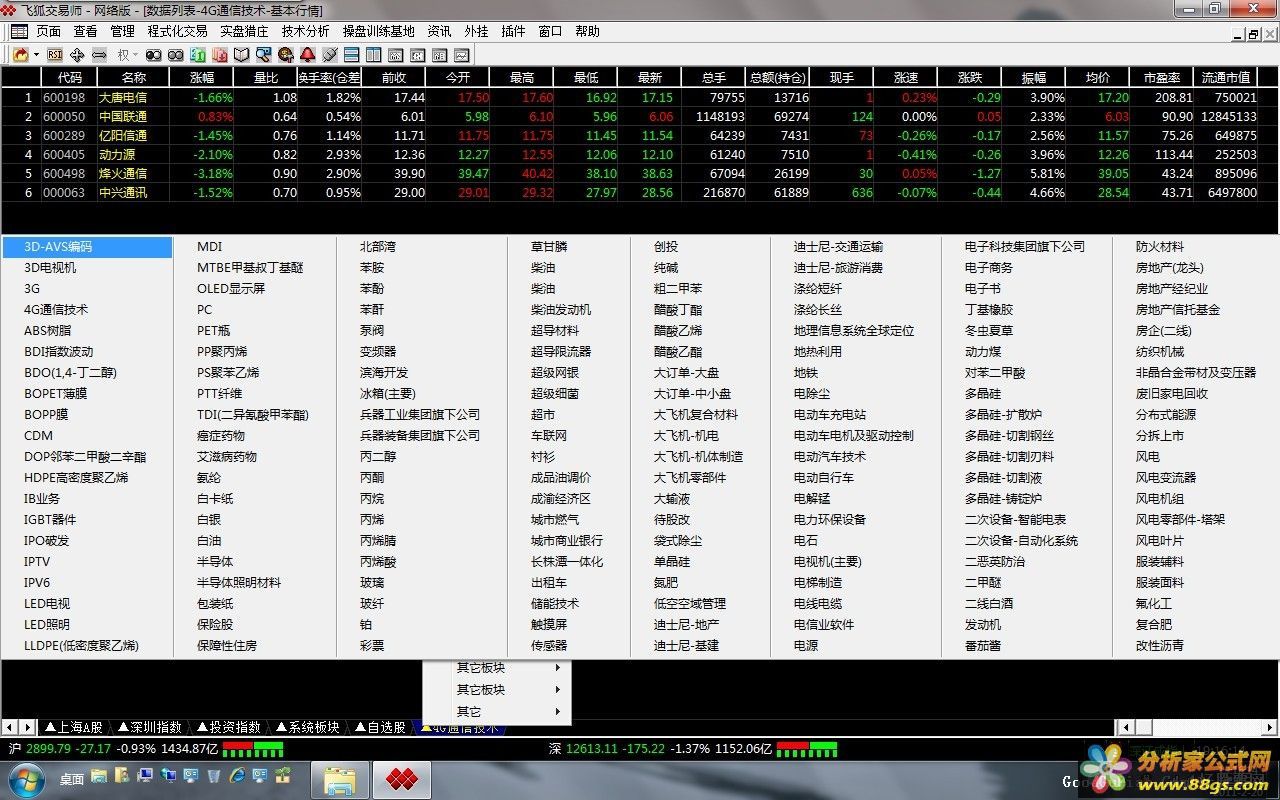Open the 操盘训练基地 menu
The width and height of the screenshot is (1280, 800).
coord(378,31)
